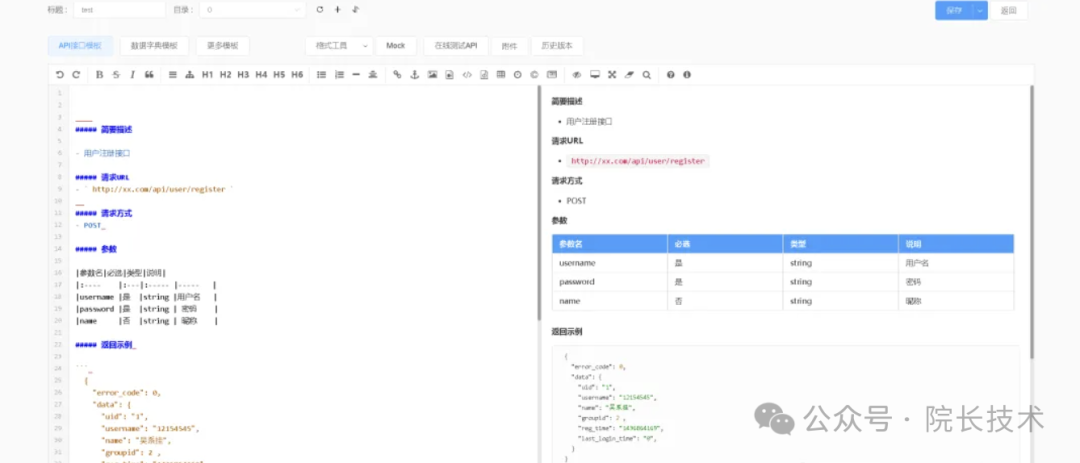This screenshot has width=1080, height=463.
Task: Insert a reference link with anchor icon
Action: point(415,74)
